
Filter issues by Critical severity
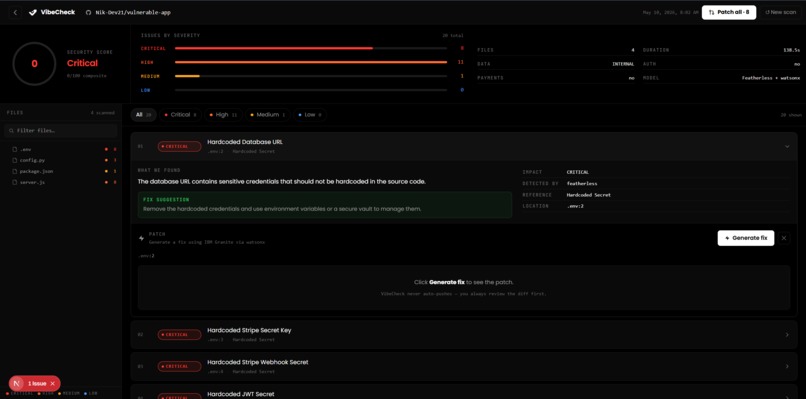click(x=180, y=115)
